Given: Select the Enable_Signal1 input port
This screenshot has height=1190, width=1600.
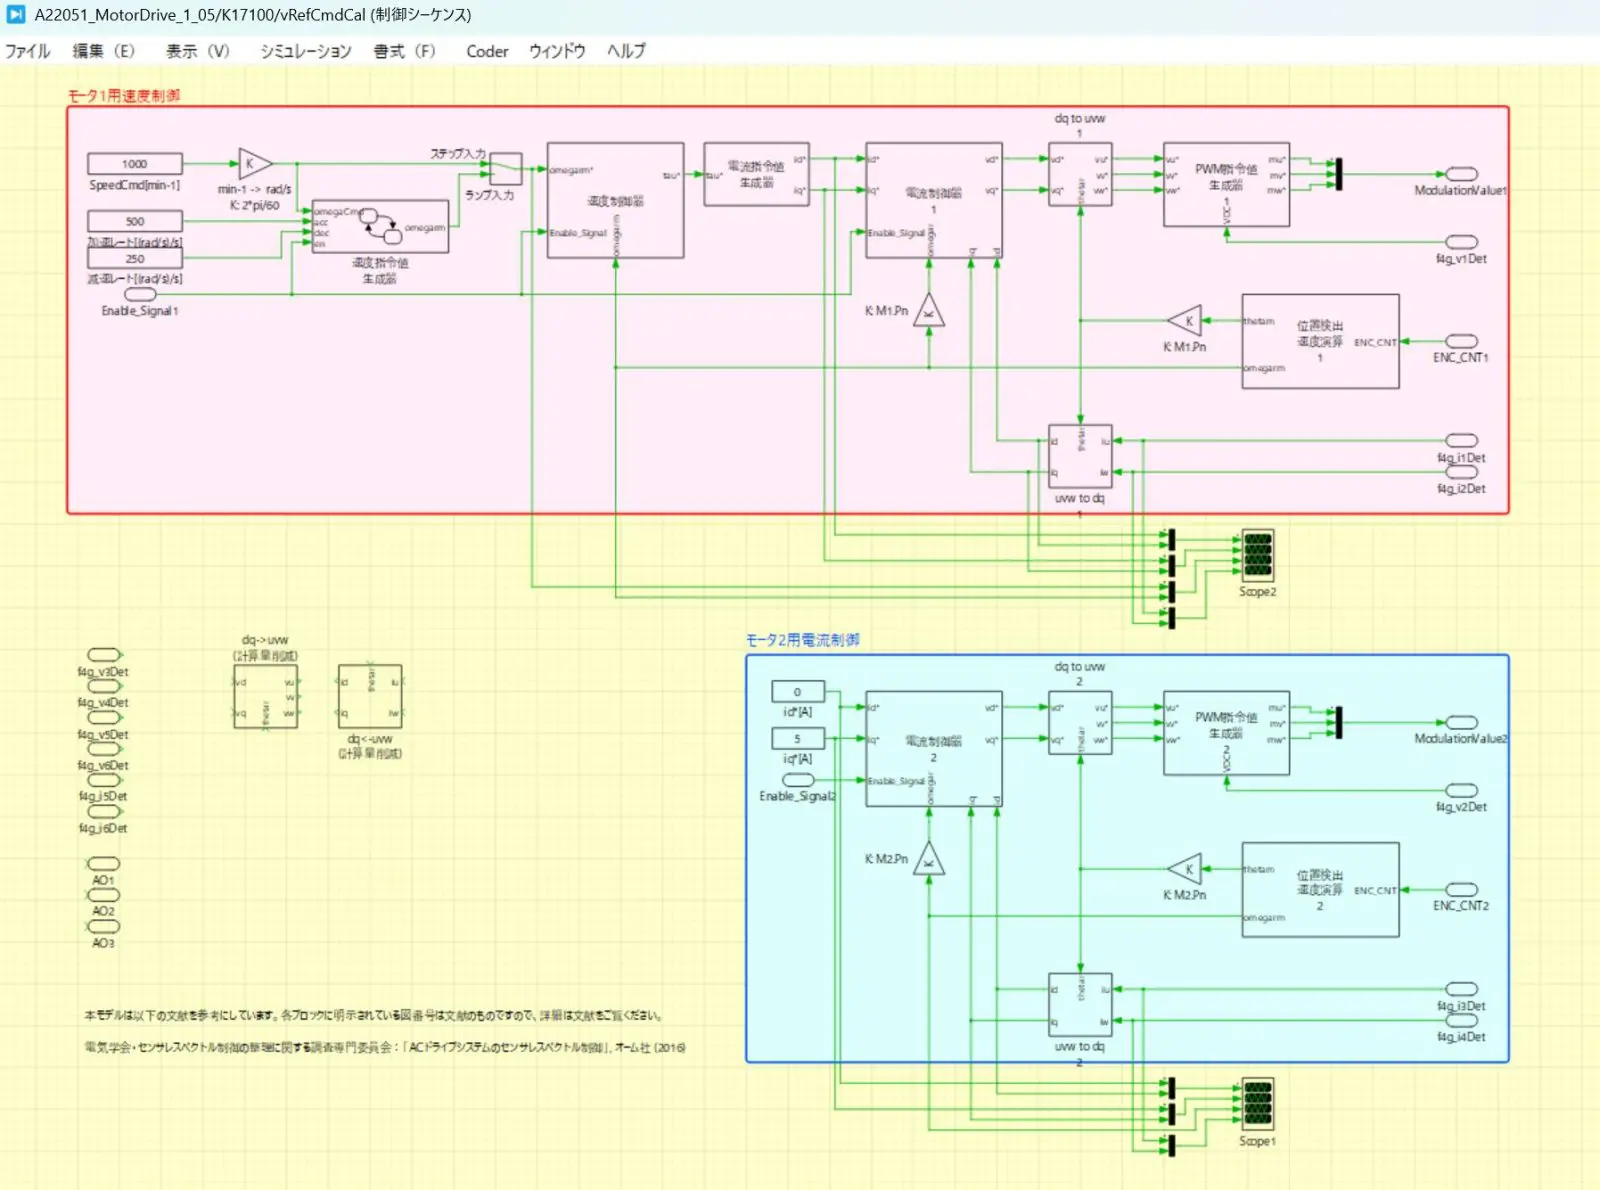Looking at the screenshot, I should [x=140, y=295].
